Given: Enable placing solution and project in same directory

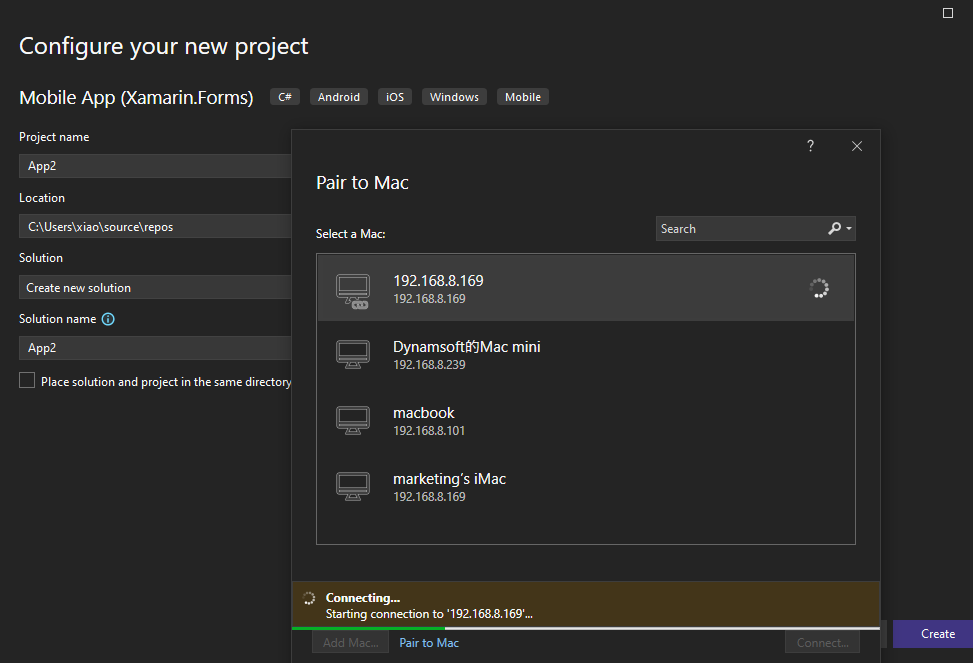Looking at the screenshot, I should (x=27, y=381).
